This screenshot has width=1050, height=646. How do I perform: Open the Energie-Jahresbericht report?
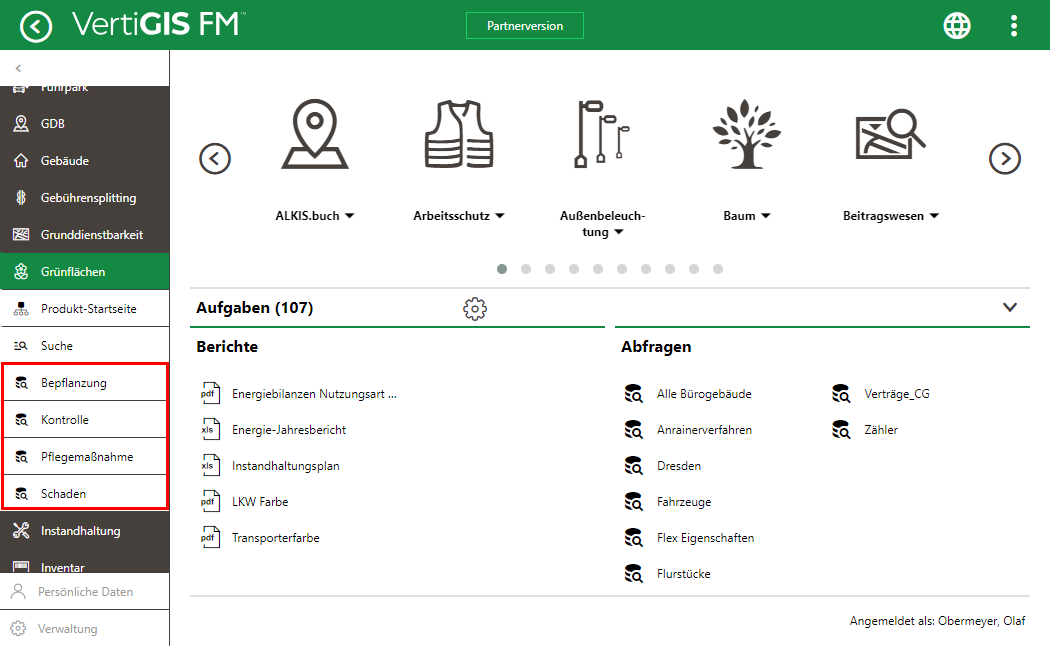[x=289, y=430]
